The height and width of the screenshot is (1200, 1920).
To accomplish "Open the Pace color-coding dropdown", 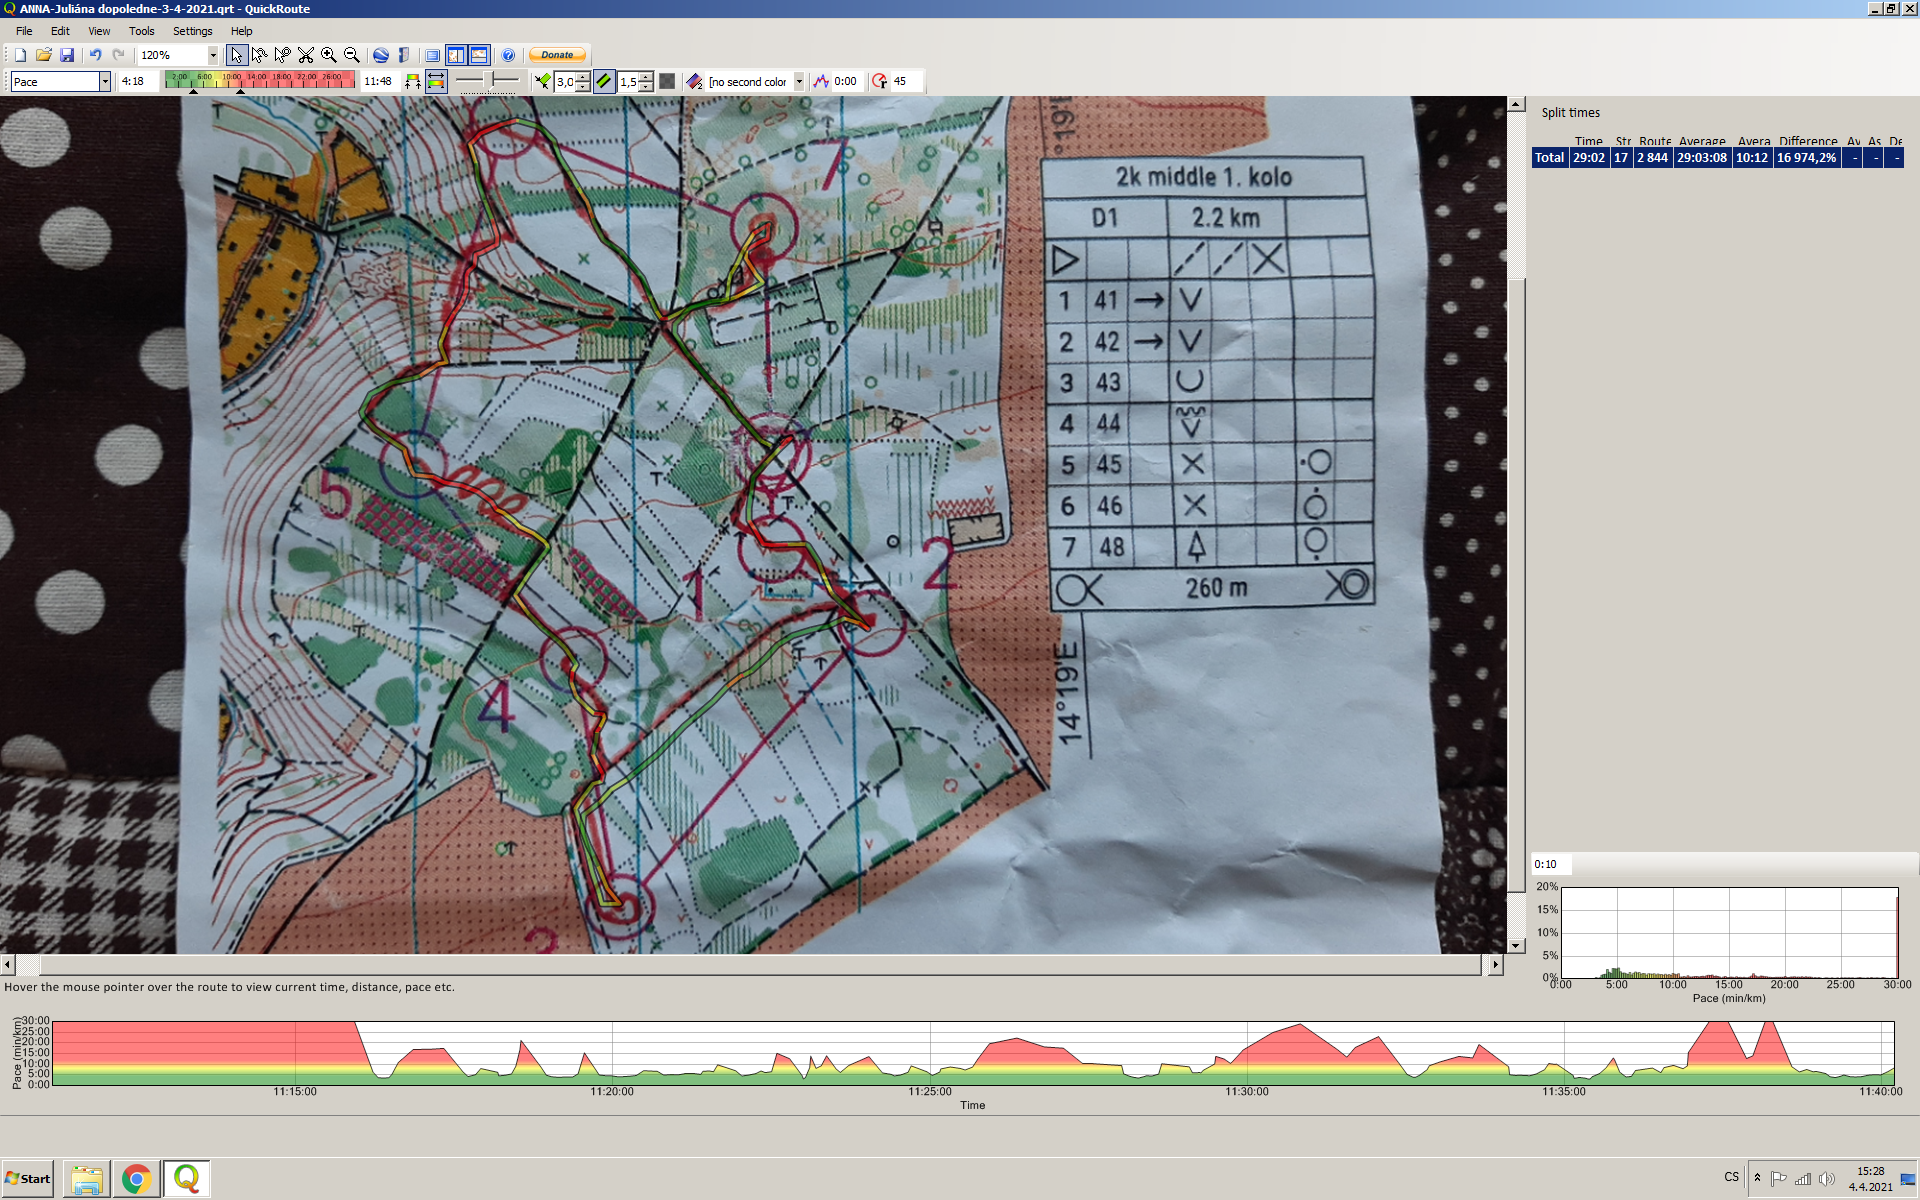I will 104,82.
